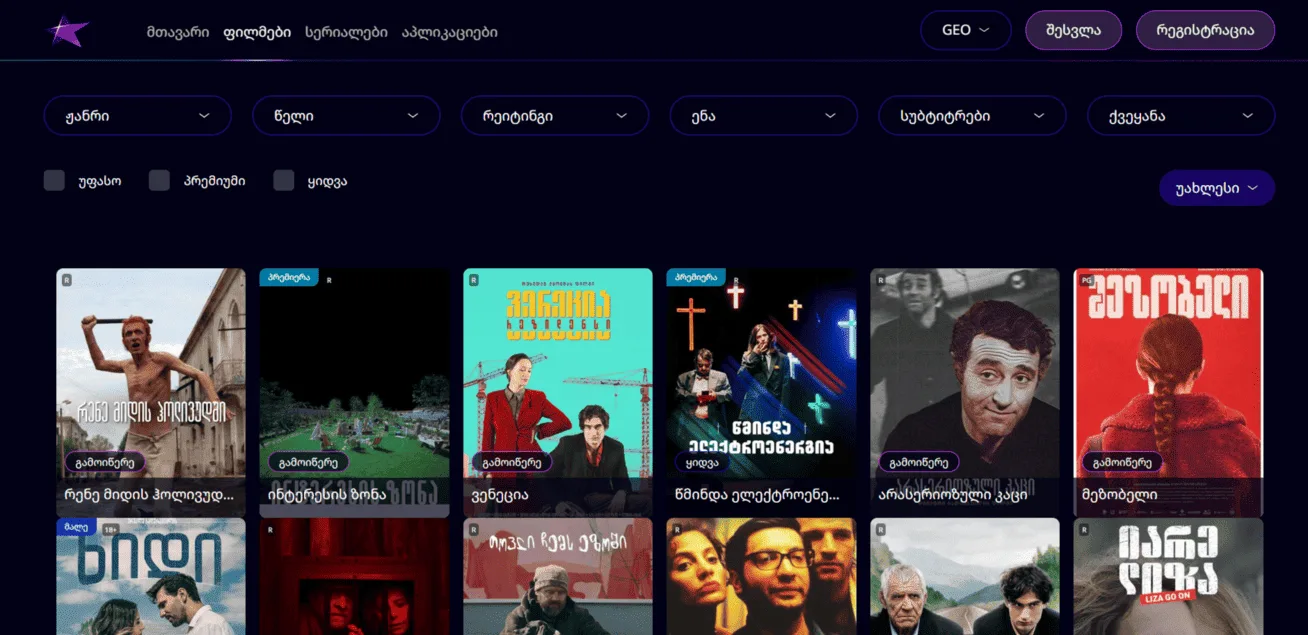Click R rating badge on რენე მიდის ჰოლივუდში poster
The image size is (1308, 635).
pos(66,280)
